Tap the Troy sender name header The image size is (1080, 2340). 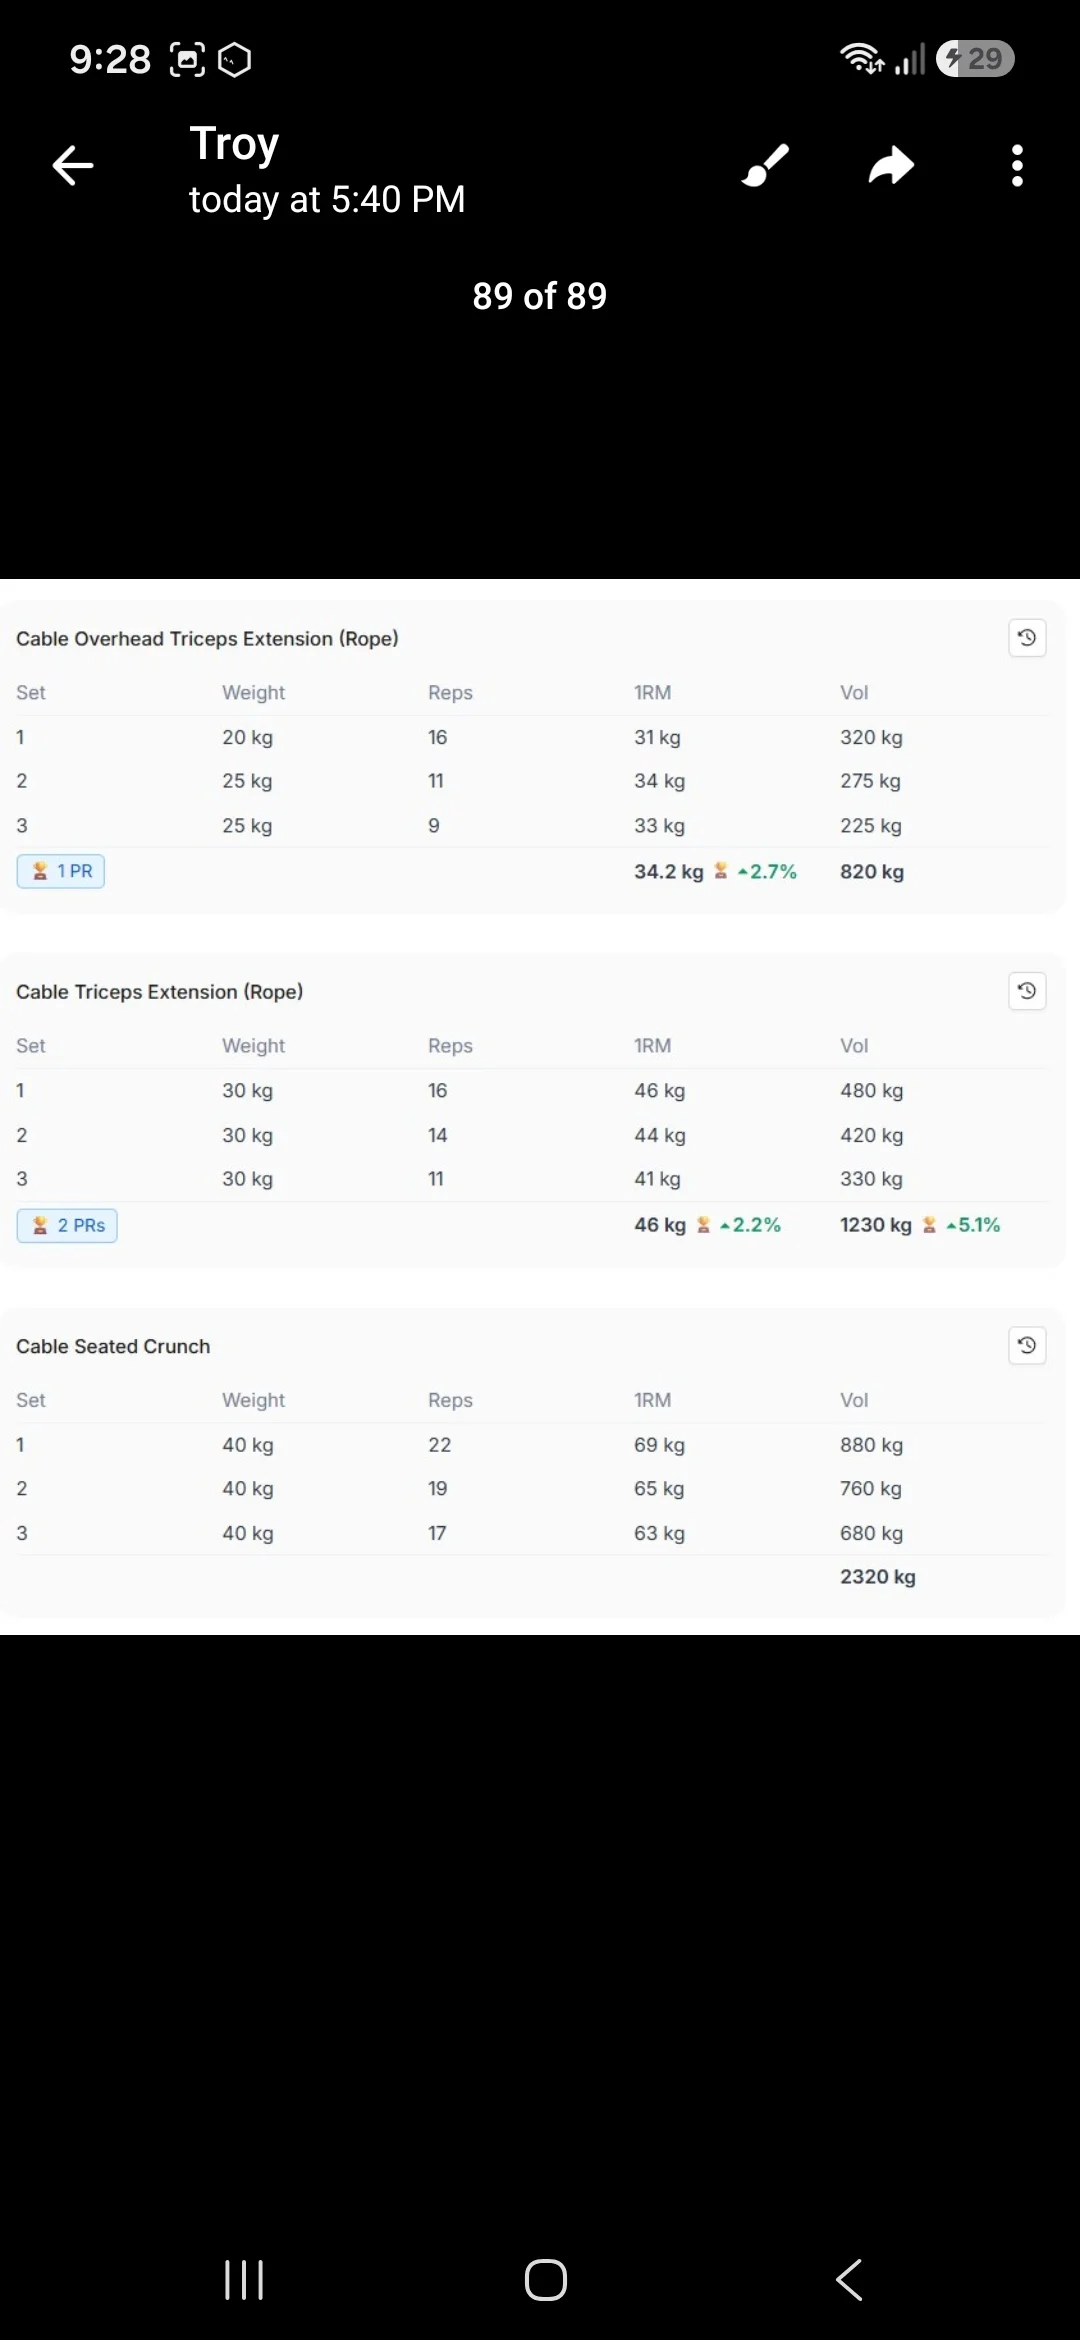tap(234, 144)
